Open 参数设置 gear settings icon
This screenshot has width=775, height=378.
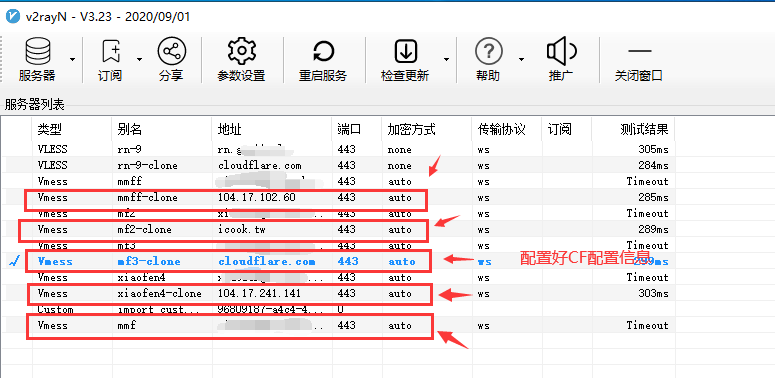(241, 51)
